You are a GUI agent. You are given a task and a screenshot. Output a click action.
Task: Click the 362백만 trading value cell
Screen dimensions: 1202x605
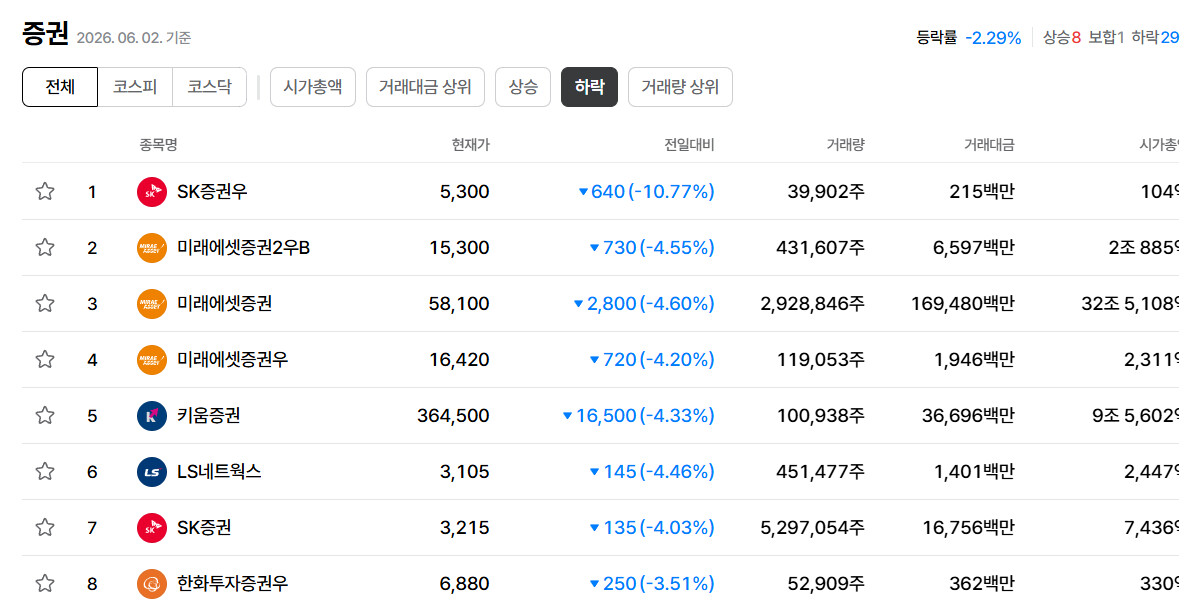coord(981,583)
